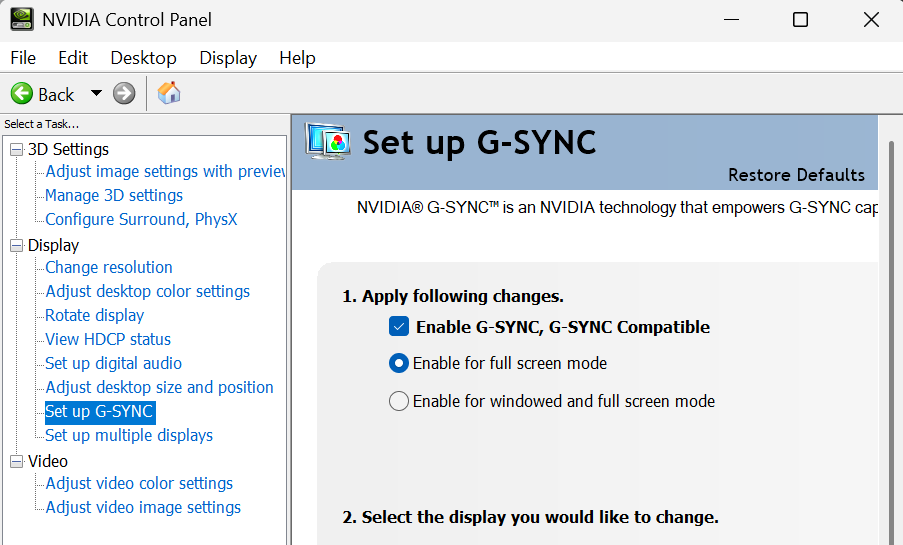
Task: Click the 3D Settings category label
Action: pos(68,149)
